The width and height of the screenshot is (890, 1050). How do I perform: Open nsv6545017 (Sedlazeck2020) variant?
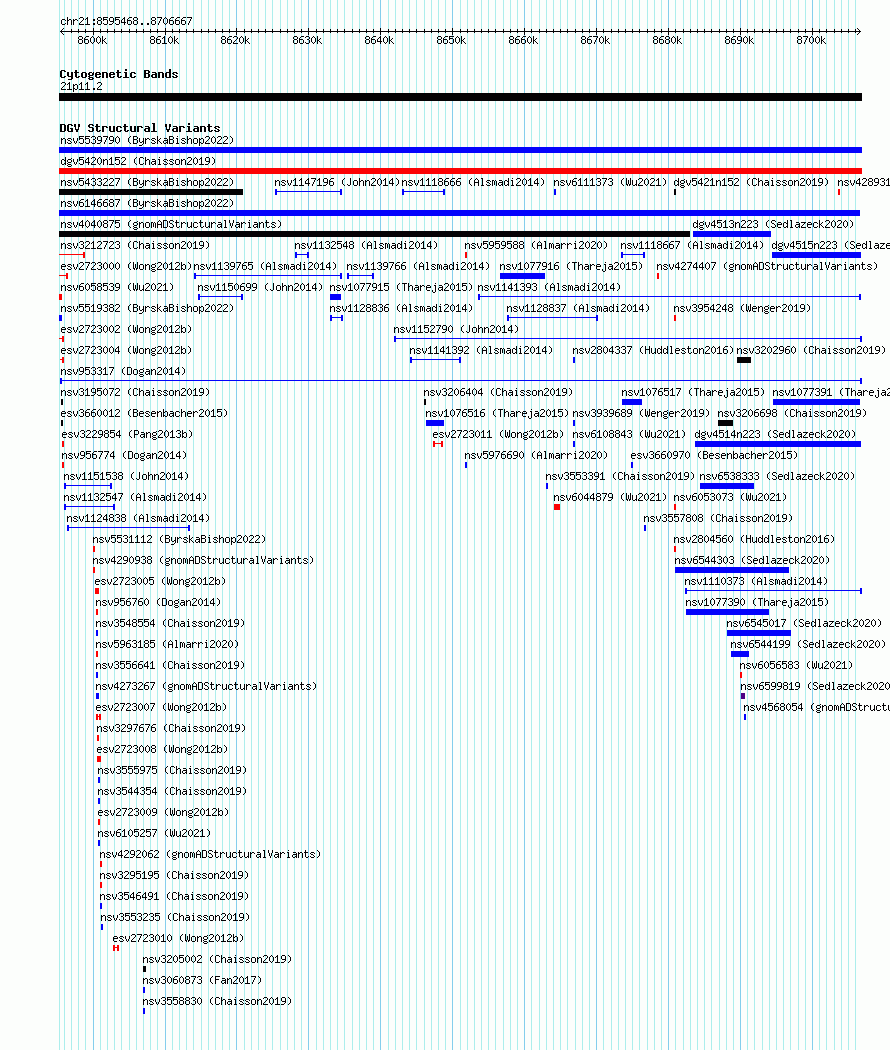804,623
